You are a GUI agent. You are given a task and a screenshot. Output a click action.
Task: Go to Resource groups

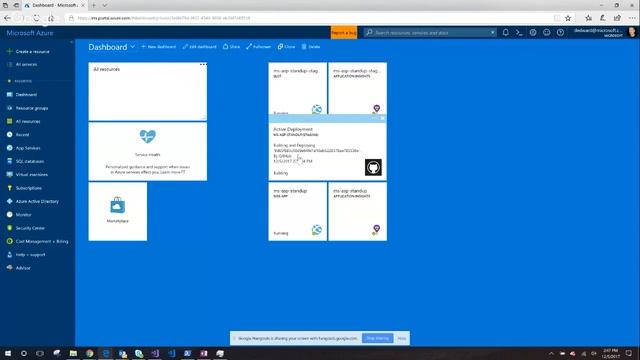pyautogui.click(x=32, y=108)
